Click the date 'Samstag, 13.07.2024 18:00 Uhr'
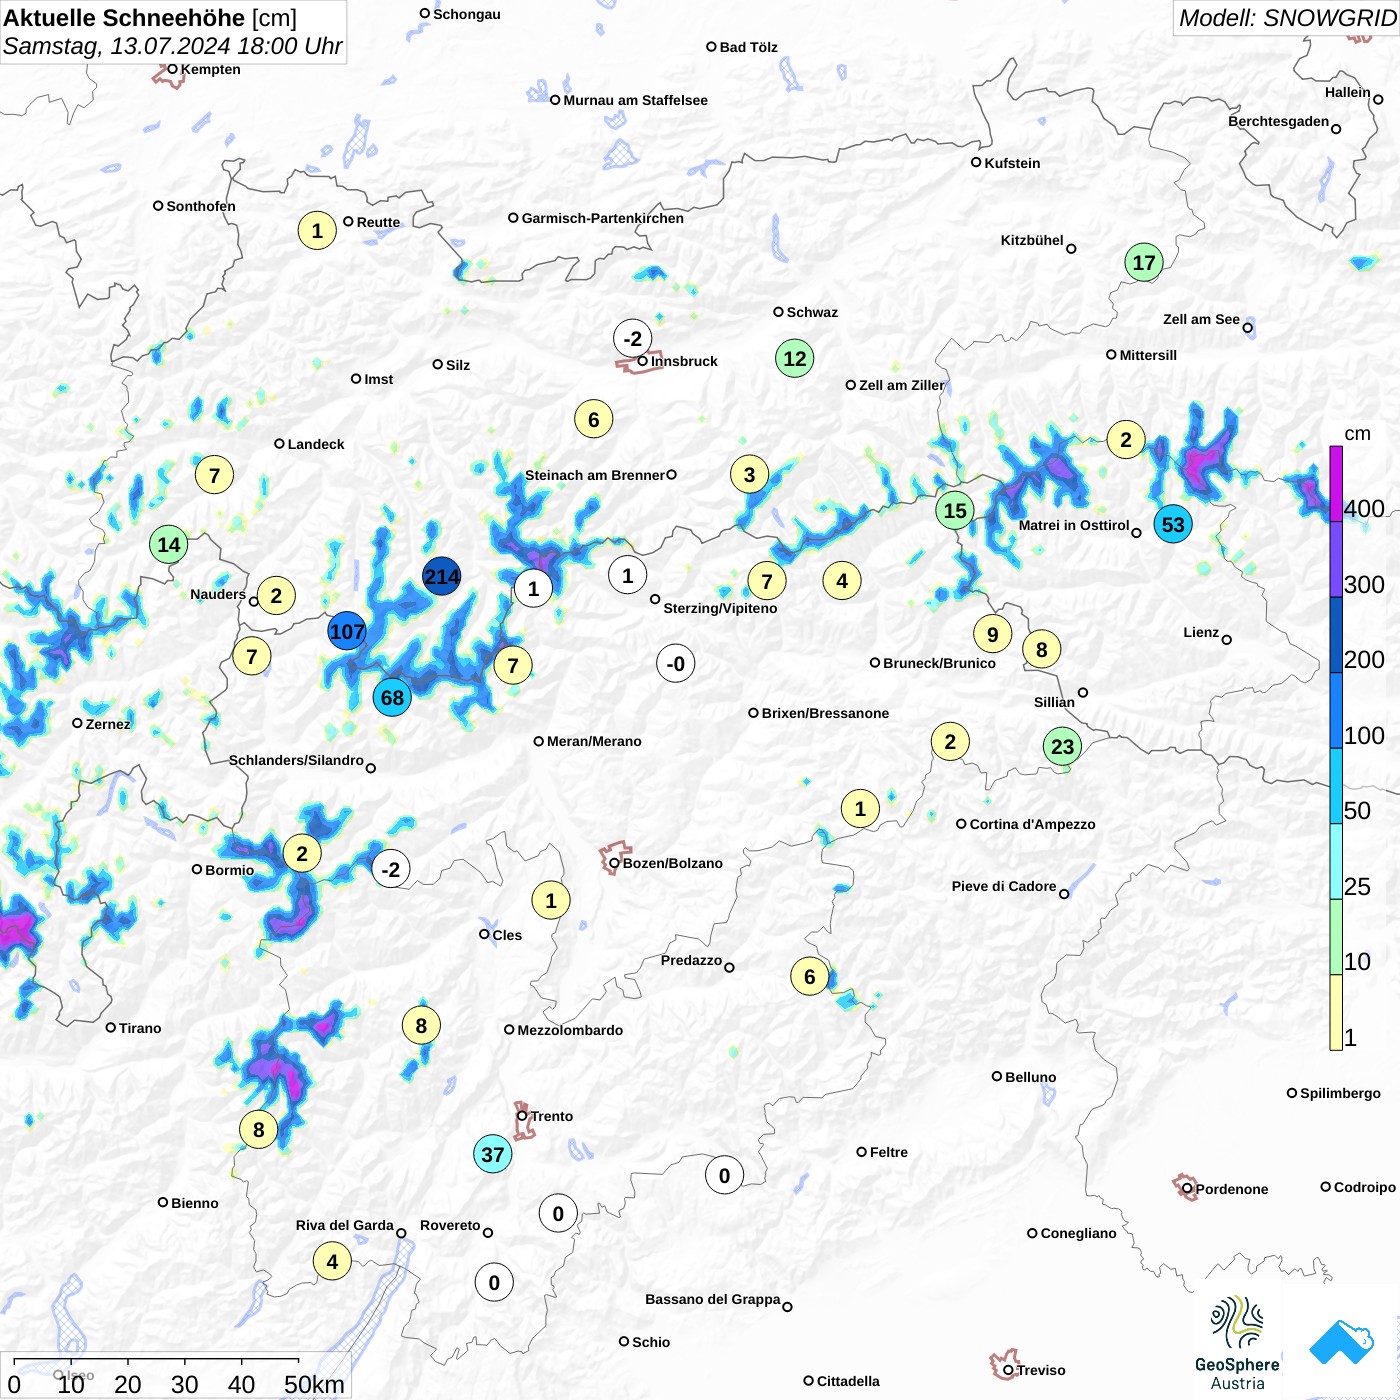 [173, 46]
